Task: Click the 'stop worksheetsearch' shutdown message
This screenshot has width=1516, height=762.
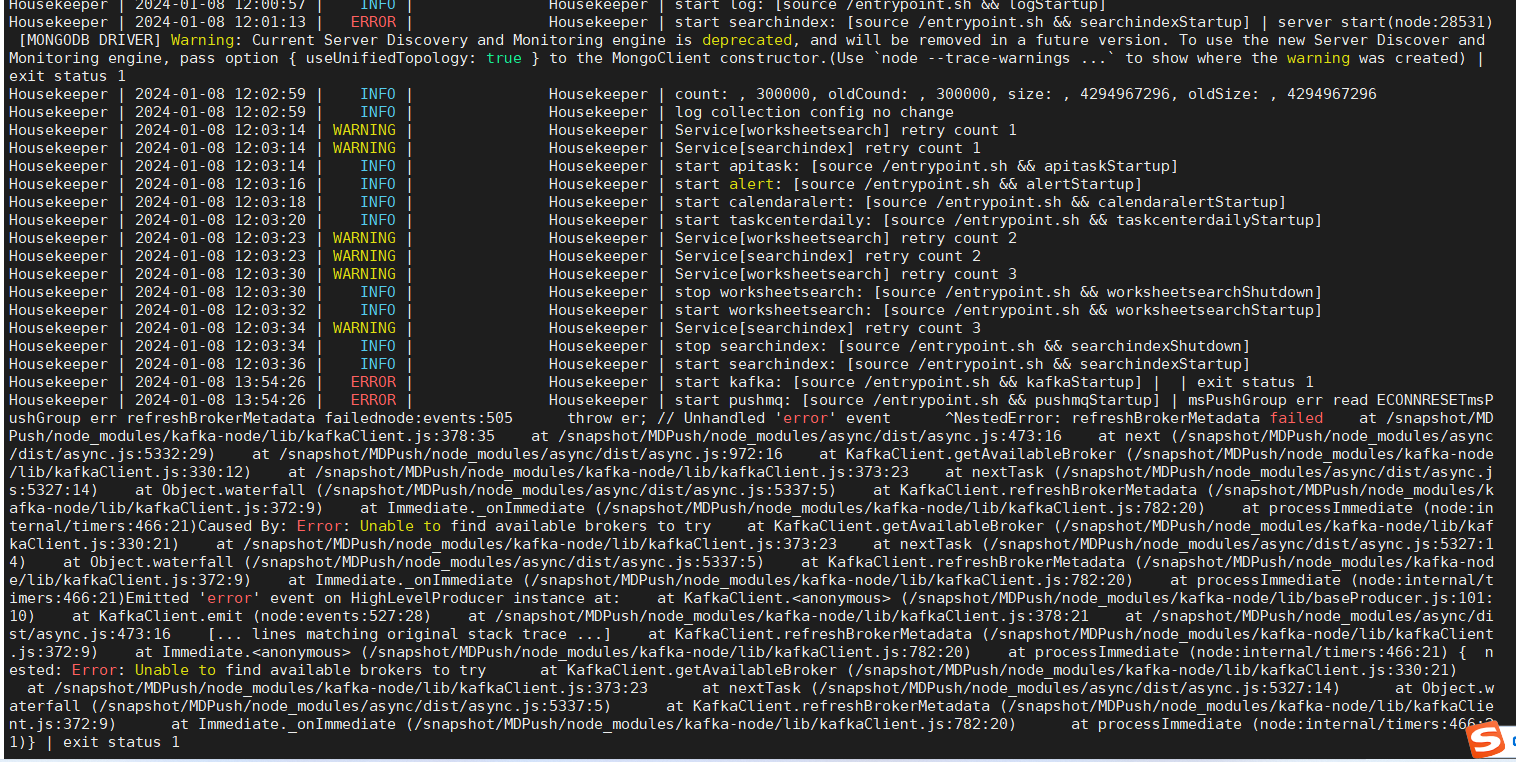Action: tap(997, 292)
